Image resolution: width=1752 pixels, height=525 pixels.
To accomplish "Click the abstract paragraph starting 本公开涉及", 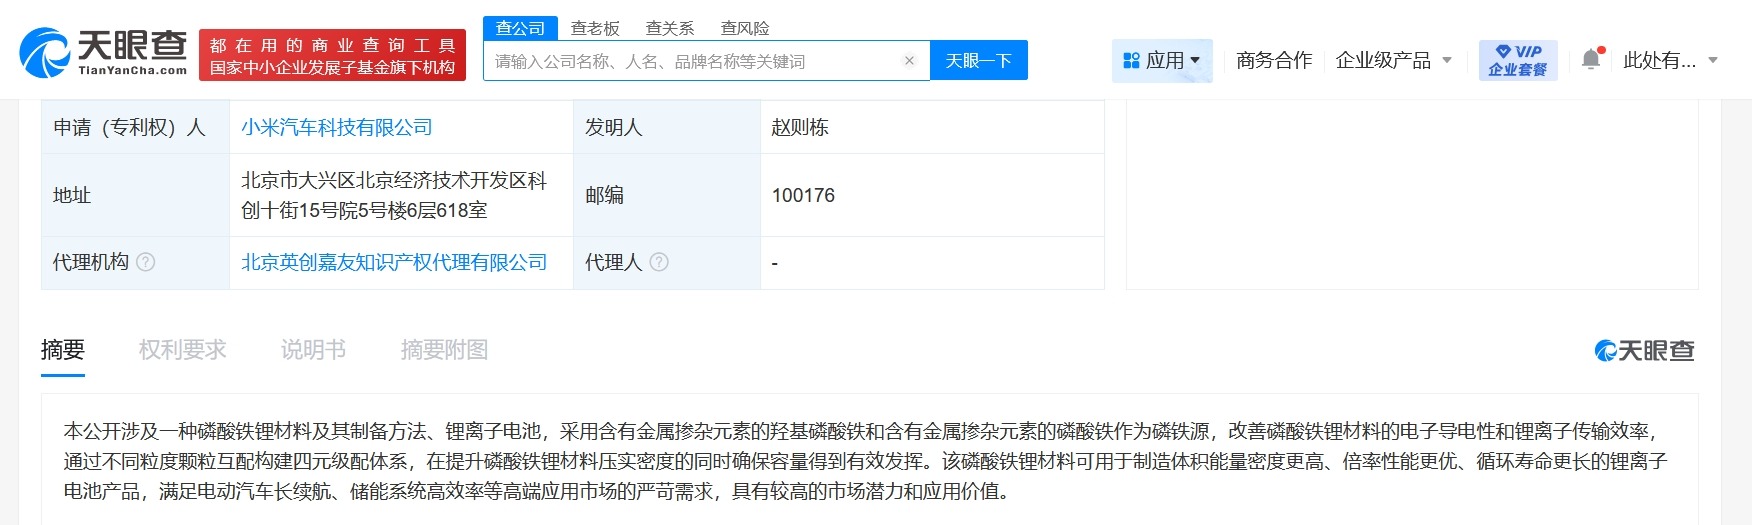I will (866, 461).
